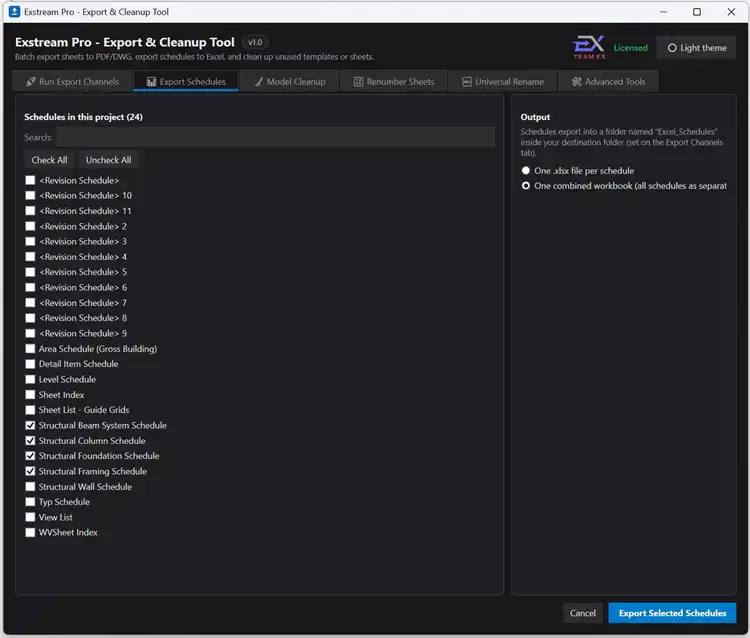Select <Revision Schedule> 8 checkbox
The image size is (750, 638).
pos(30,318)
